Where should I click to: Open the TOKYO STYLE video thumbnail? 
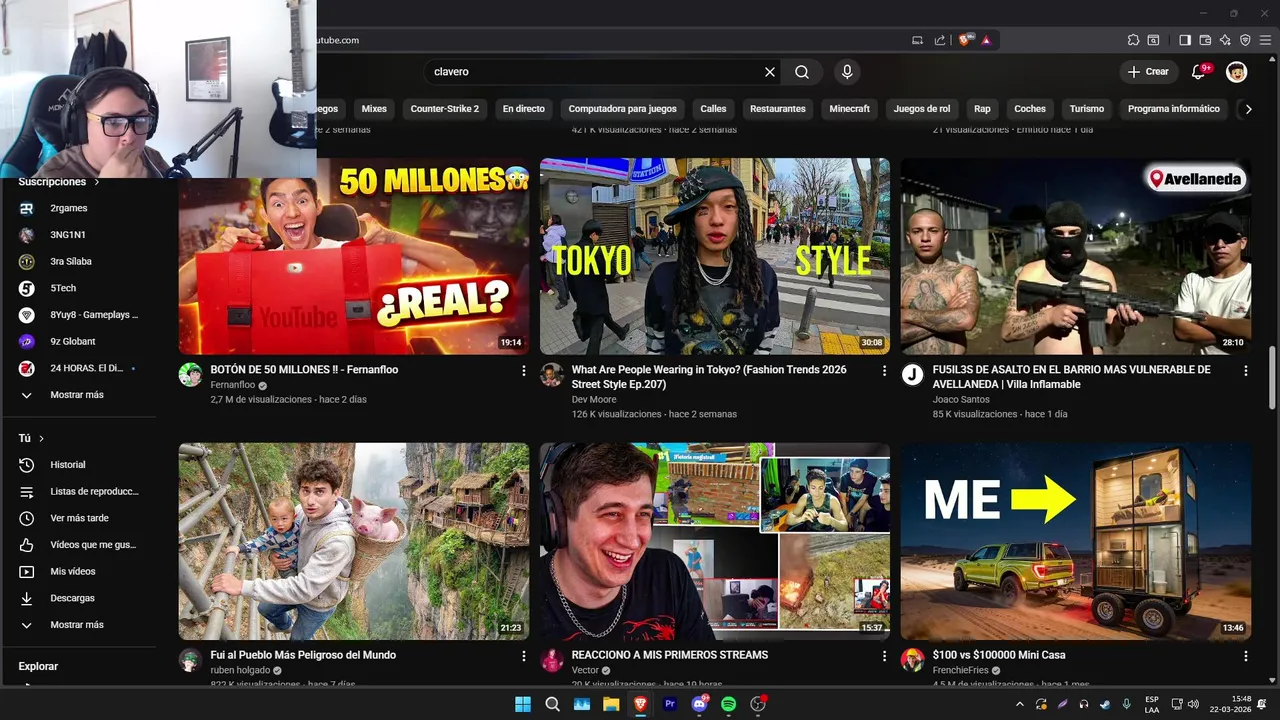pos(715,256)
